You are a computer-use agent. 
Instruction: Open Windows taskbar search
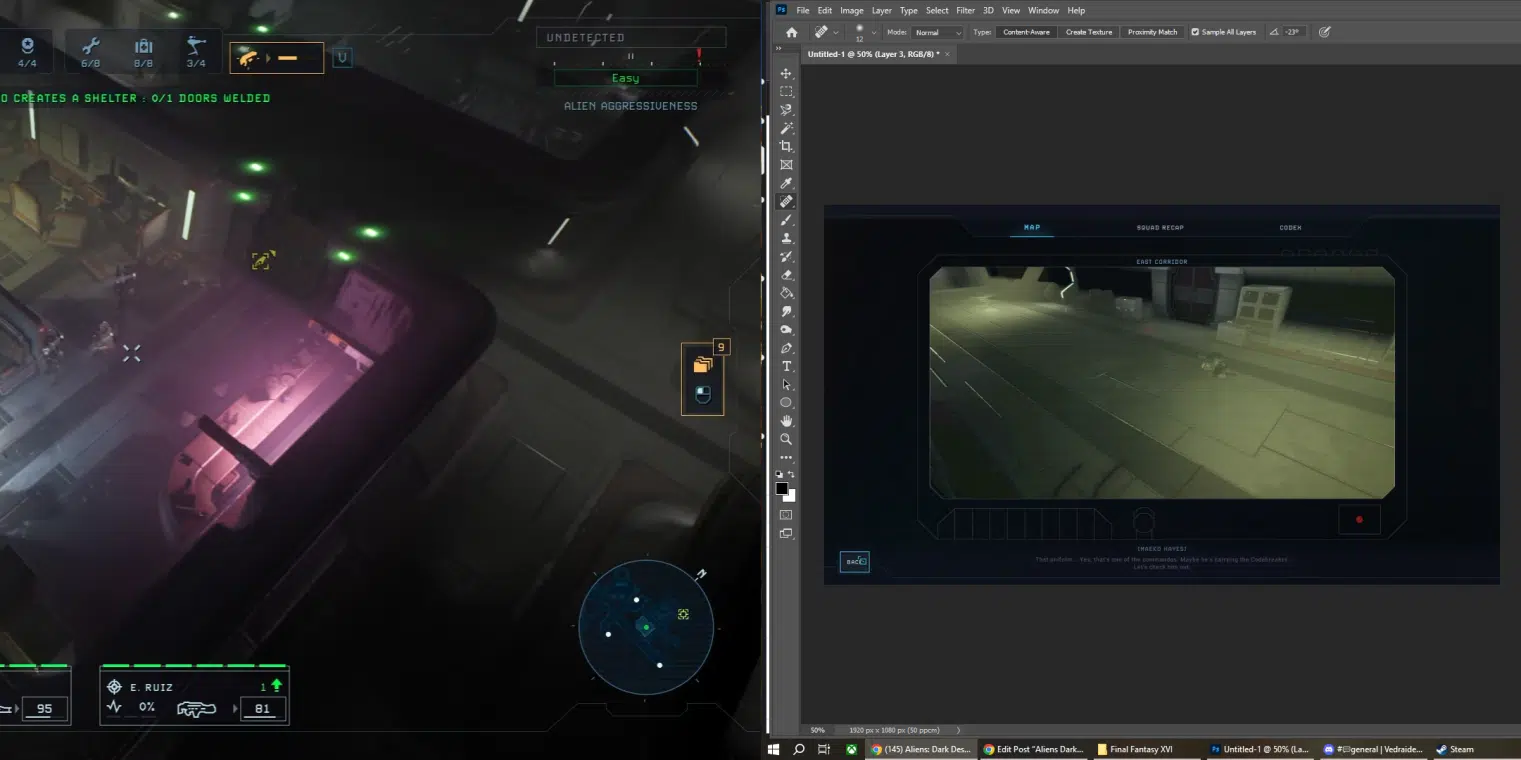(x=799, y=749)
